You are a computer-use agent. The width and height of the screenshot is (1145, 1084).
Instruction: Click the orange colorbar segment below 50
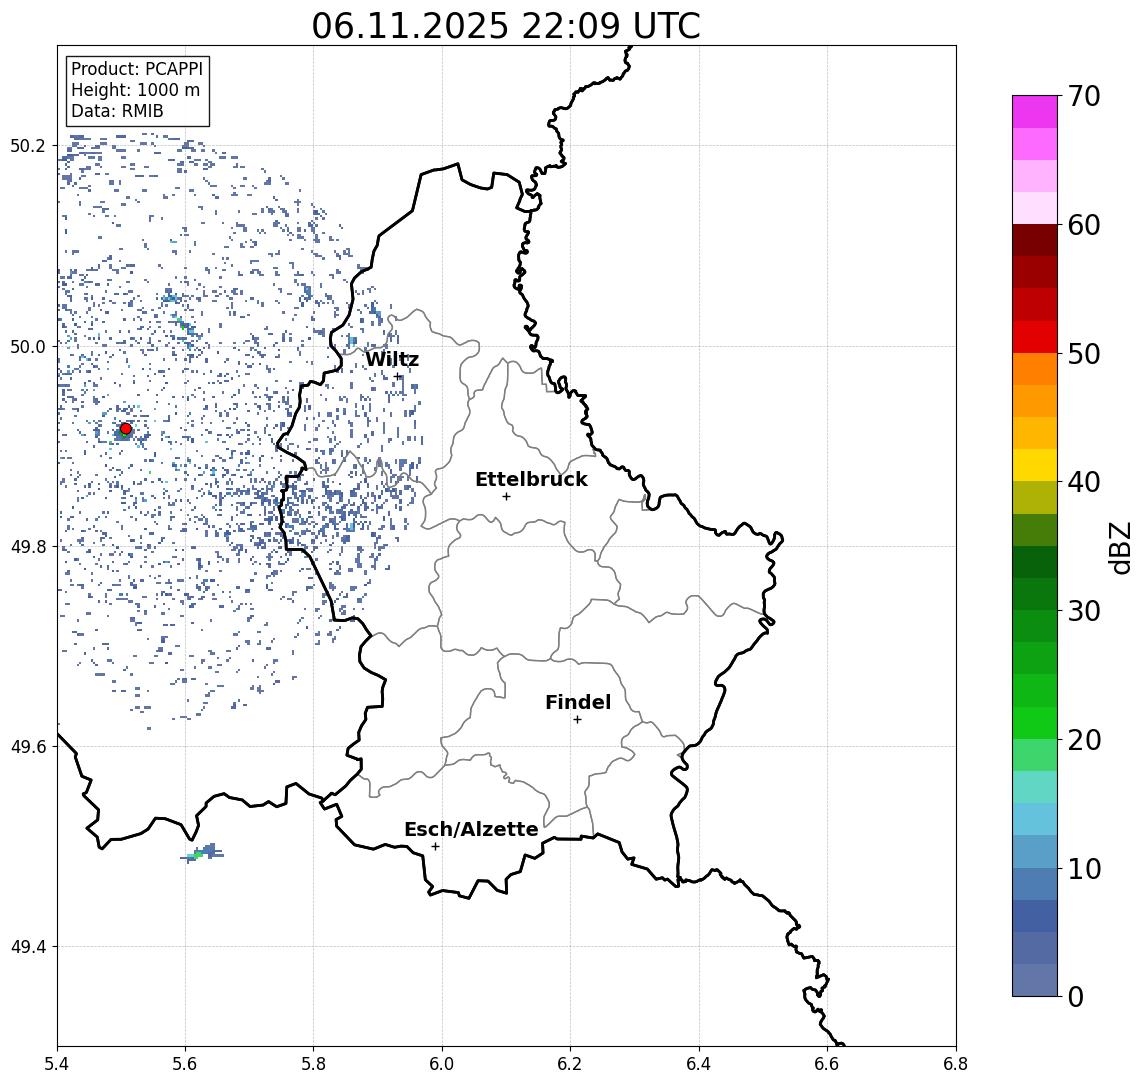1035,369
